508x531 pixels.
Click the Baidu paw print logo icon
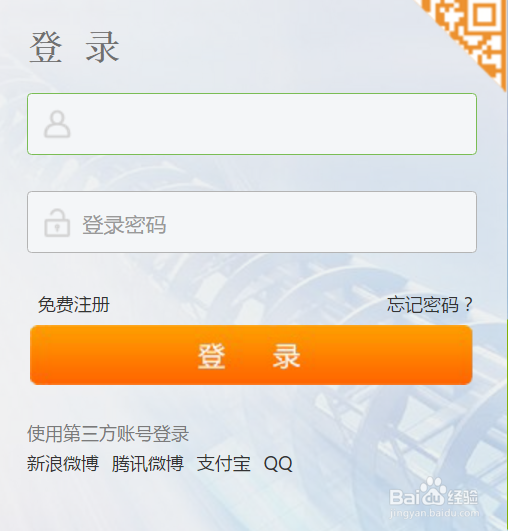tap(433, 491)
